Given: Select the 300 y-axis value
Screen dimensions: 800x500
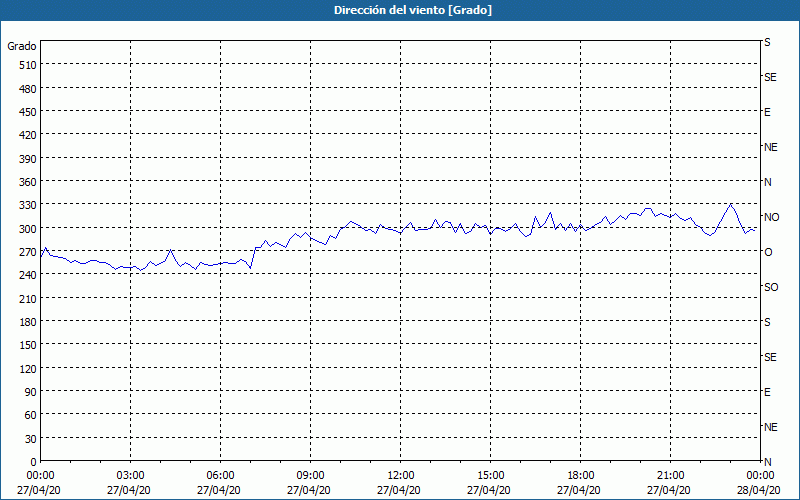Looking at the screenshot, I should click(x=28, y=229).
